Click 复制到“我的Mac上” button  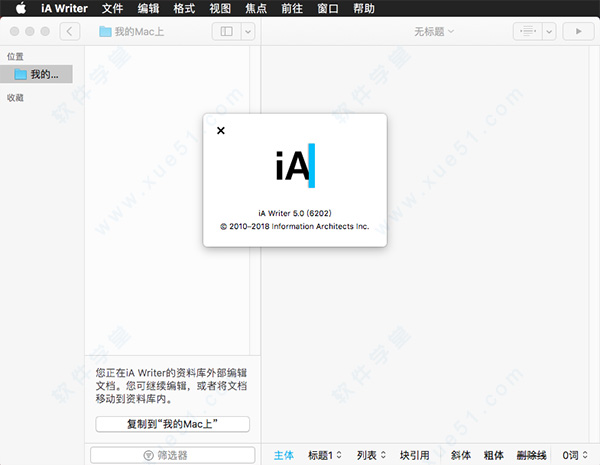(173, 424)
